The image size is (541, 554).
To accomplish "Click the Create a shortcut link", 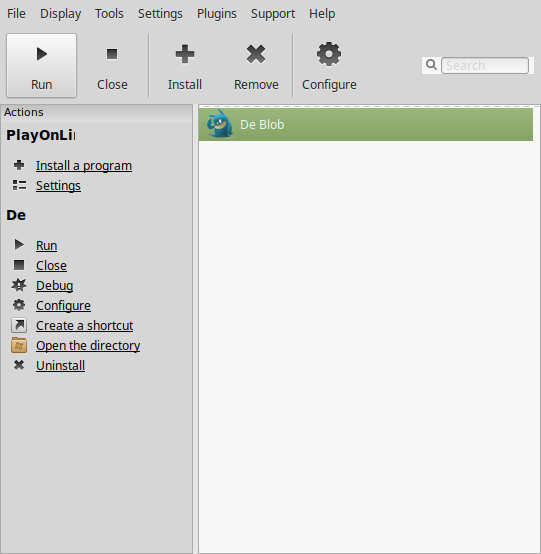I will (84, 326).
